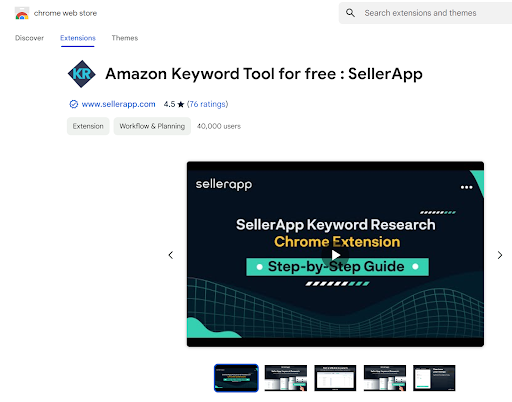Play the SellerApp guide video
512x402 pixels.
coord(335,255)
